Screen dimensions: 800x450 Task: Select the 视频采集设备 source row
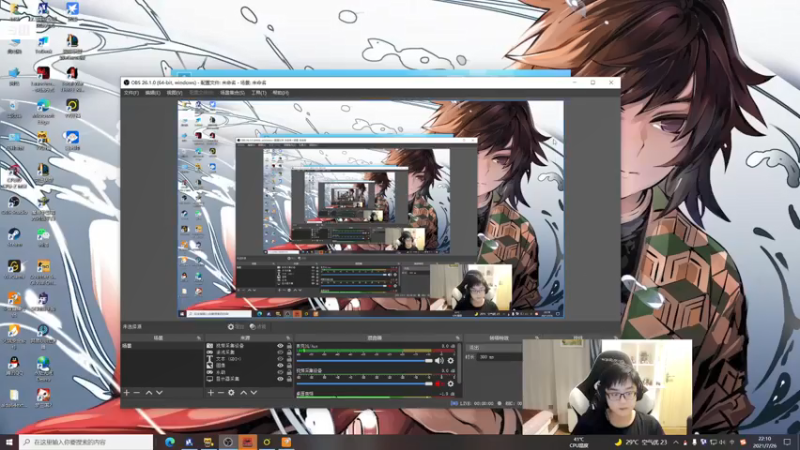click(248, 346)
